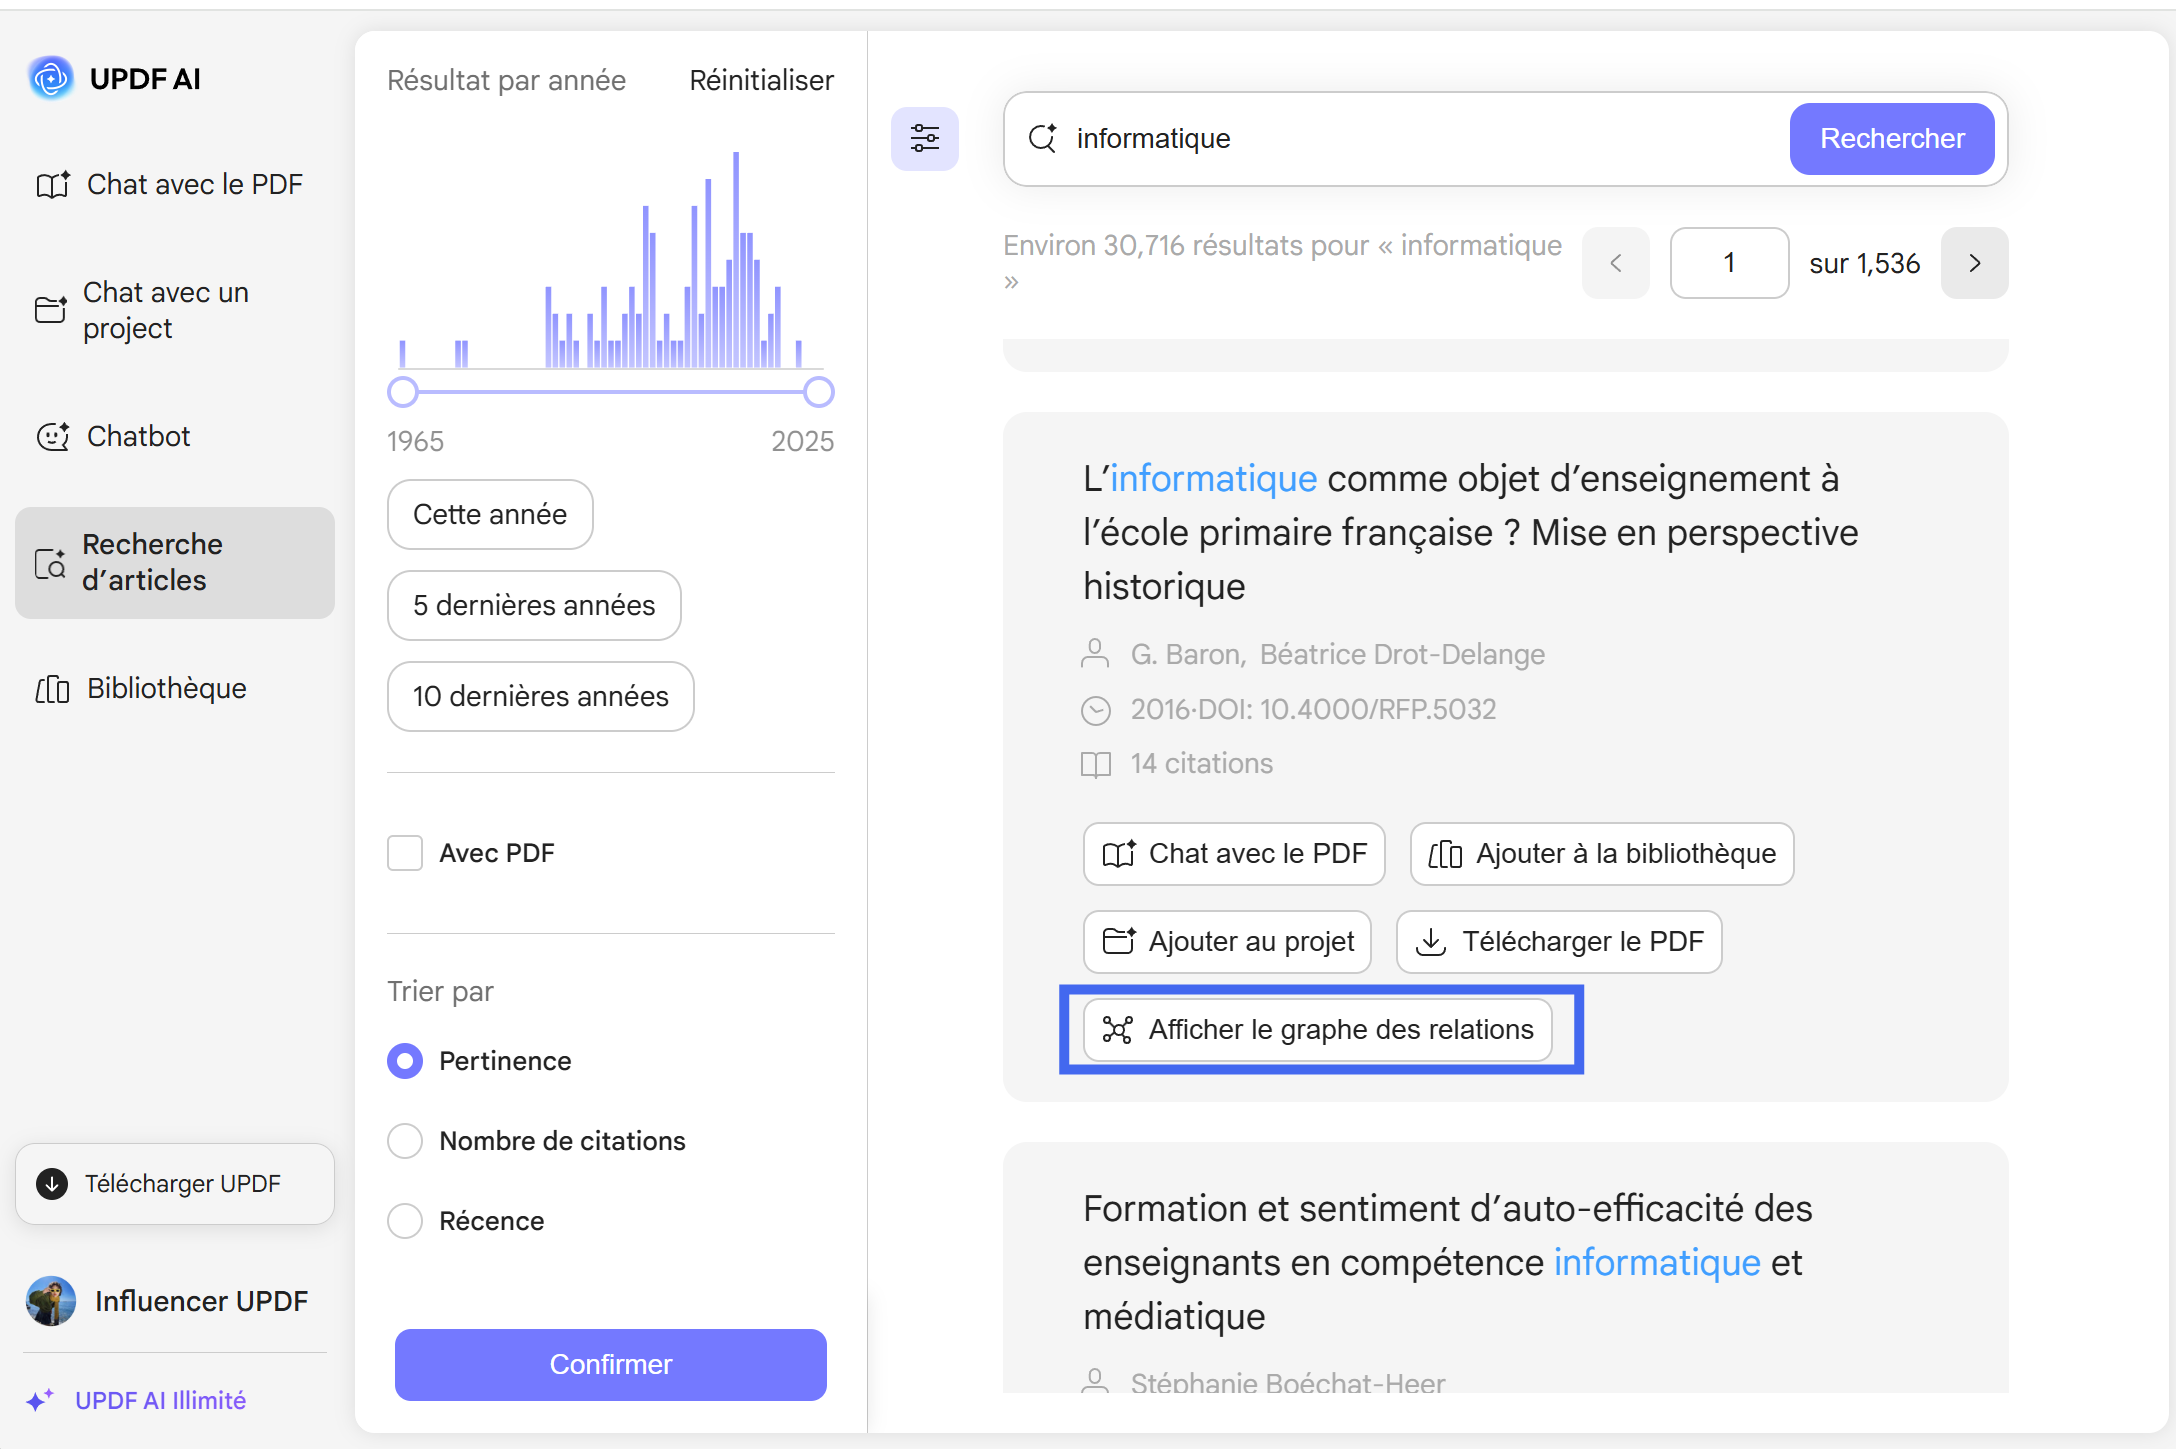Image resolution: width=2176 pixels, height=1449 pixels.
Task: Select the Cette année filter
Action: [x=490, y=515]
